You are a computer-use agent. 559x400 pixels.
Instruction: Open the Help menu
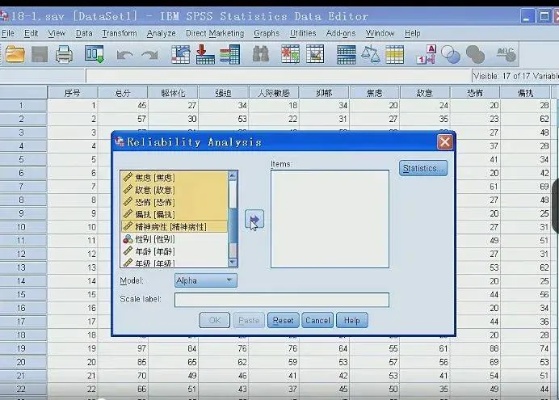[x=412, y=34]
